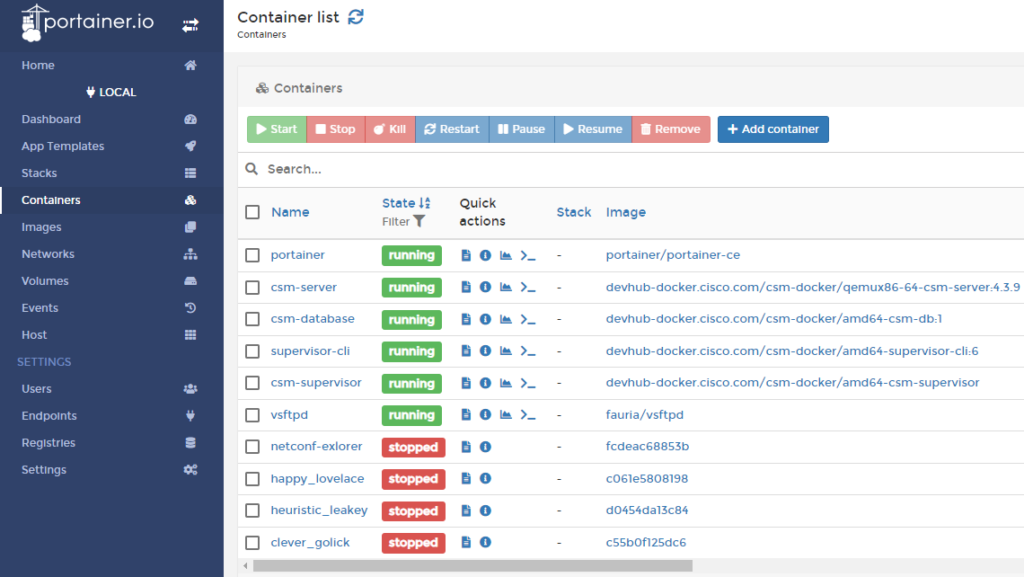Open logs icon for portainer container
The width and height of the screenshot is (1024, 577).
click(466, 256)
